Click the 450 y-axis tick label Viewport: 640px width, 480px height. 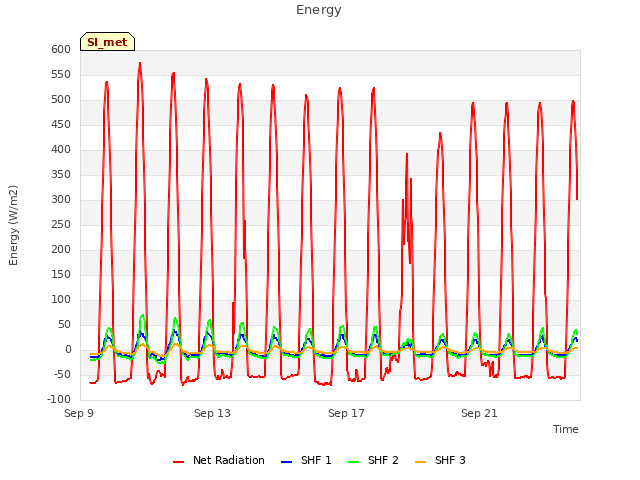[61, 124]
